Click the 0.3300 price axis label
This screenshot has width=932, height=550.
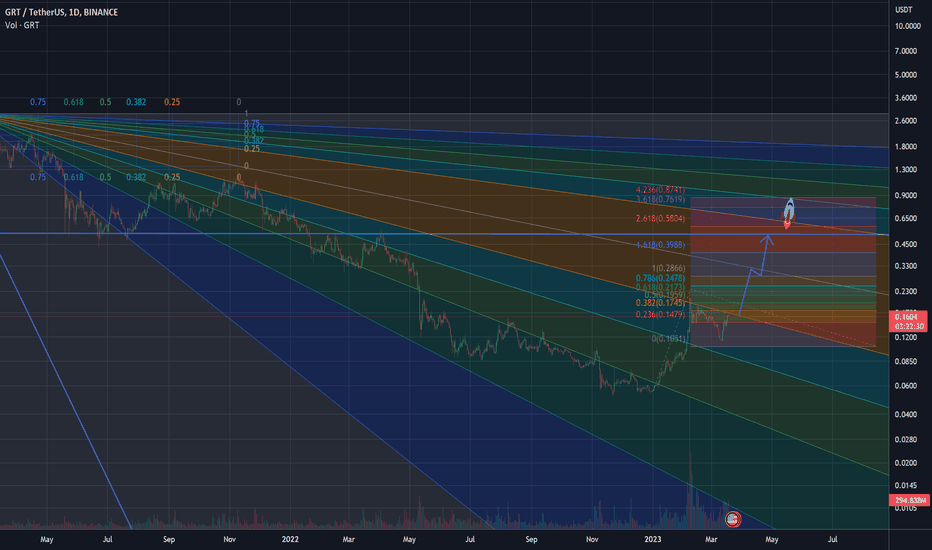pos(906,266)
